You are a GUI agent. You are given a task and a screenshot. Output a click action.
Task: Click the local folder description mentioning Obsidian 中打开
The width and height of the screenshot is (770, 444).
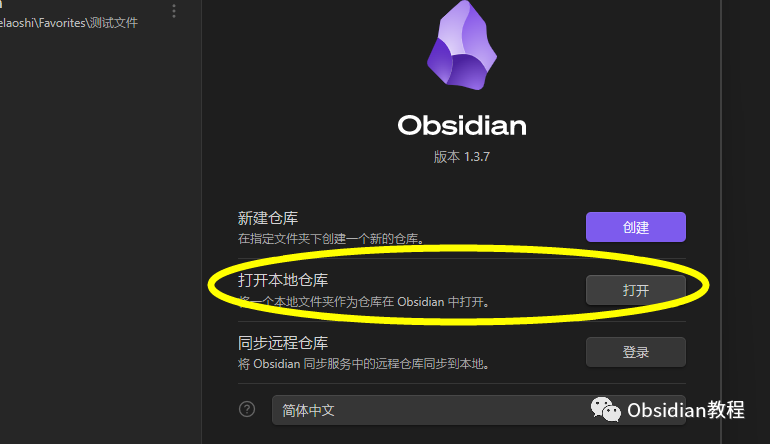(364, 302)
